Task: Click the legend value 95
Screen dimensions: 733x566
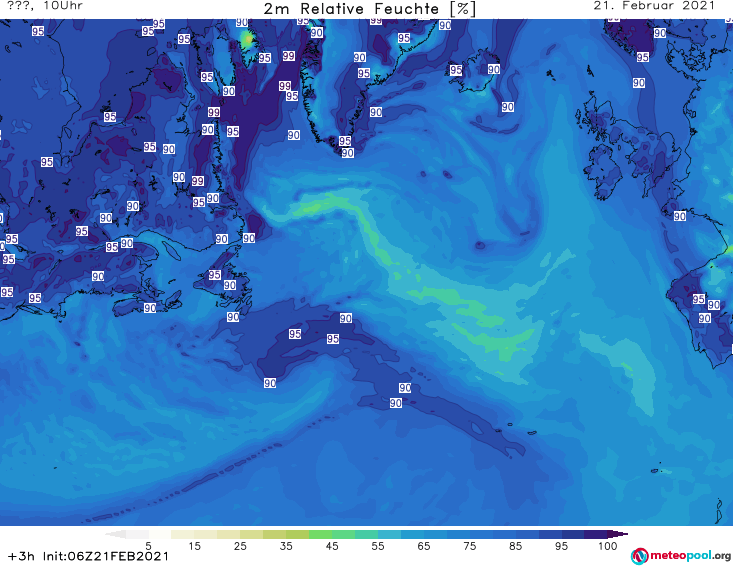Action: click(561, 546)
